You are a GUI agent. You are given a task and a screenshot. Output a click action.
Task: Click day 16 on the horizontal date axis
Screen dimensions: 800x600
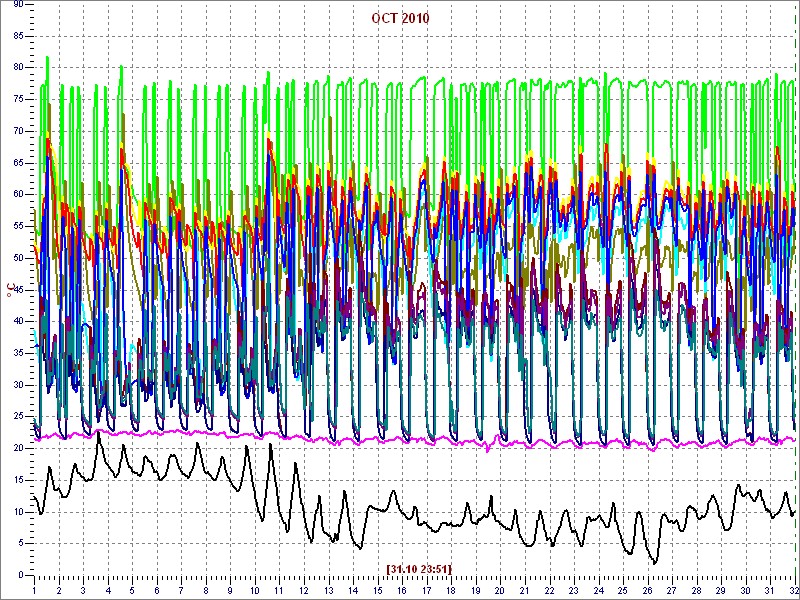[401, 590]
